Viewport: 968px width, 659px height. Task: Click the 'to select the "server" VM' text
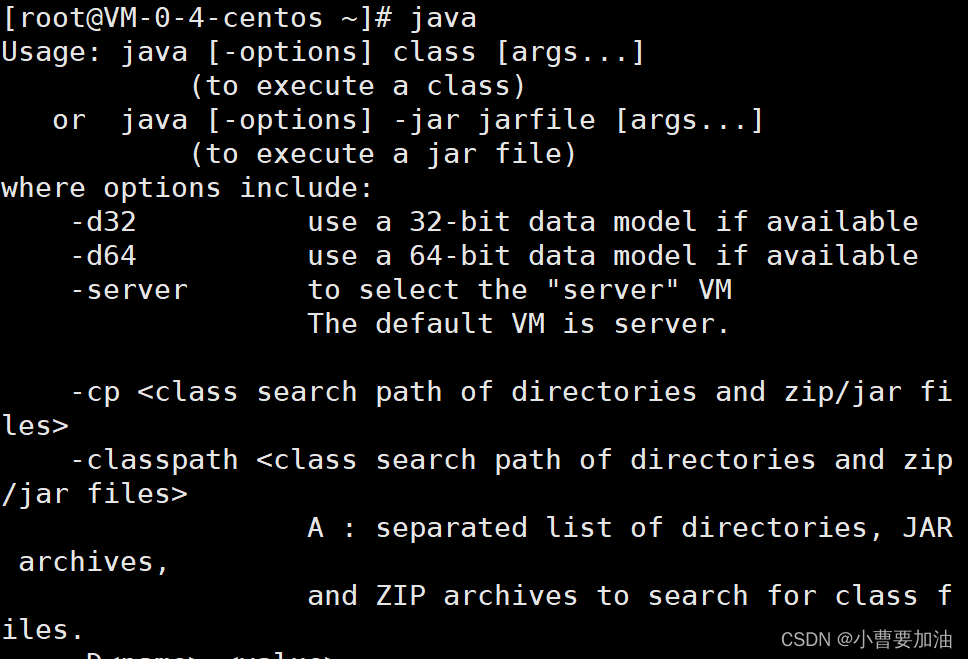(520, 290)
